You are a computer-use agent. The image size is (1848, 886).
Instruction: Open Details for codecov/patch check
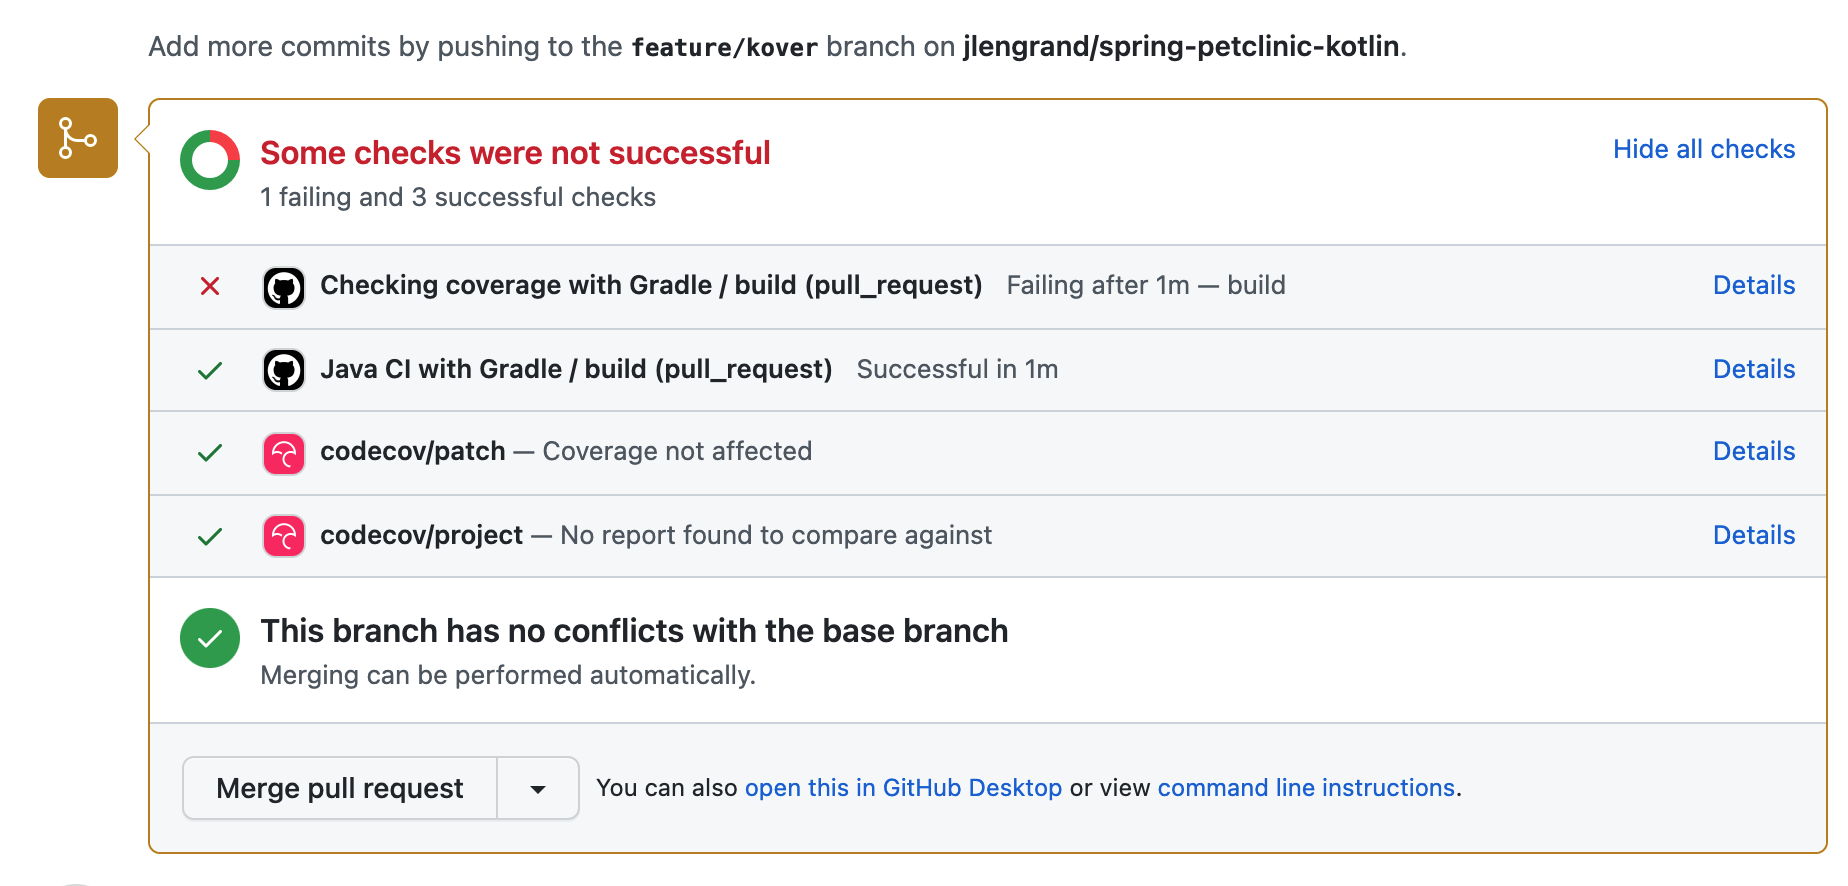(x=1753, y=452)
